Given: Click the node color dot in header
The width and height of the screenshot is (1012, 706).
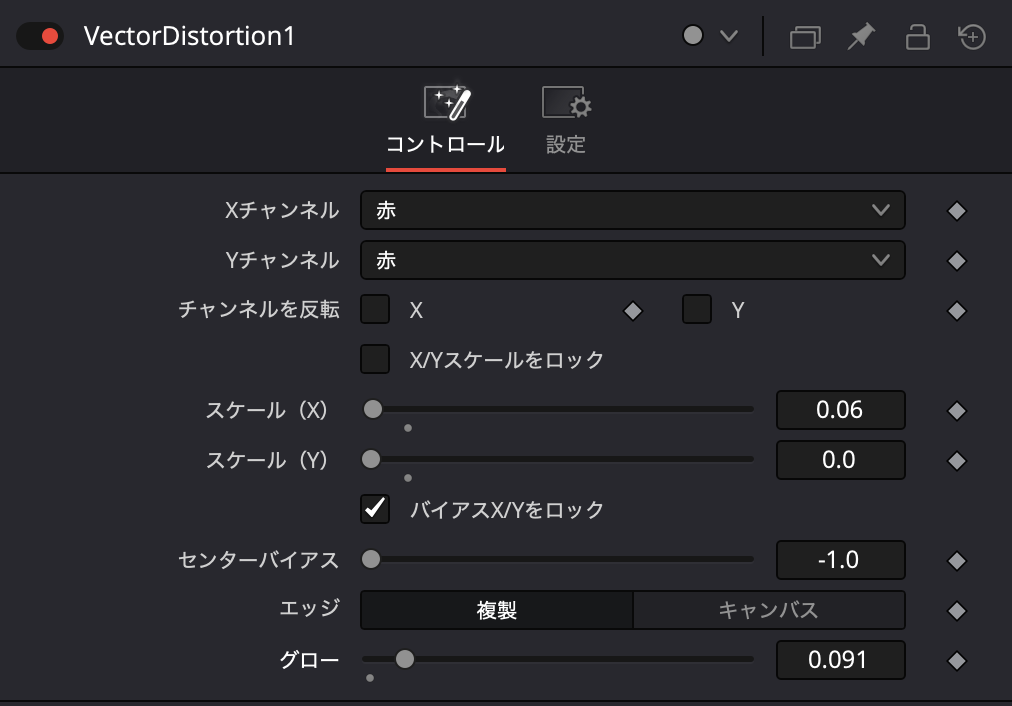Looking at the screenshot, I should tap(693, 35).
